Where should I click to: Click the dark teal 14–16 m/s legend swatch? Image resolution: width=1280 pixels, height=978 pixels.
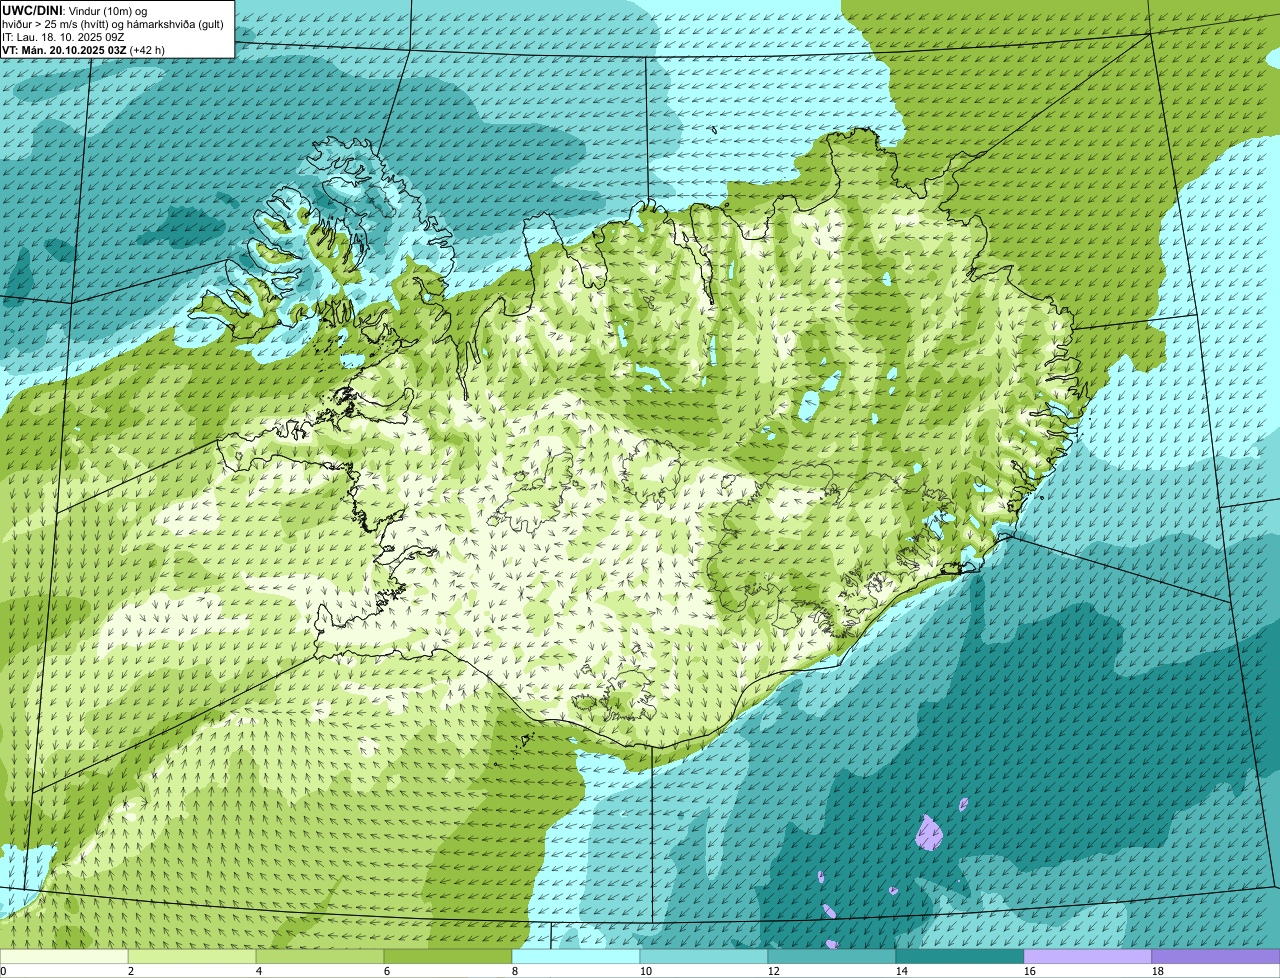click(x=960, y=956)
